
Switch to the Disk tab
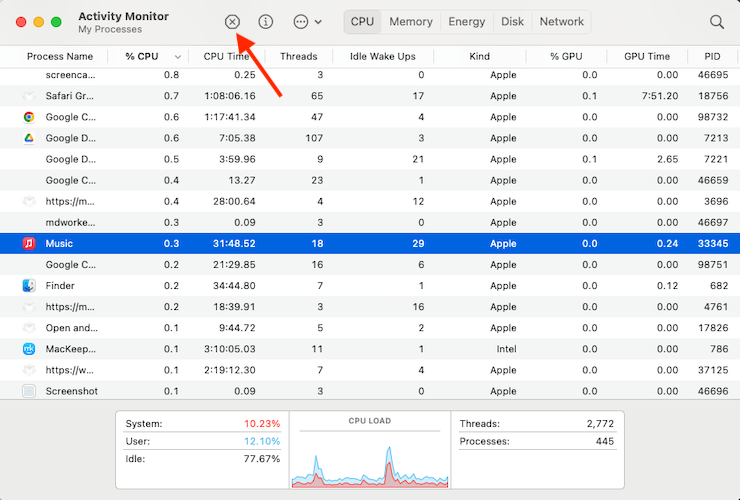512,22
